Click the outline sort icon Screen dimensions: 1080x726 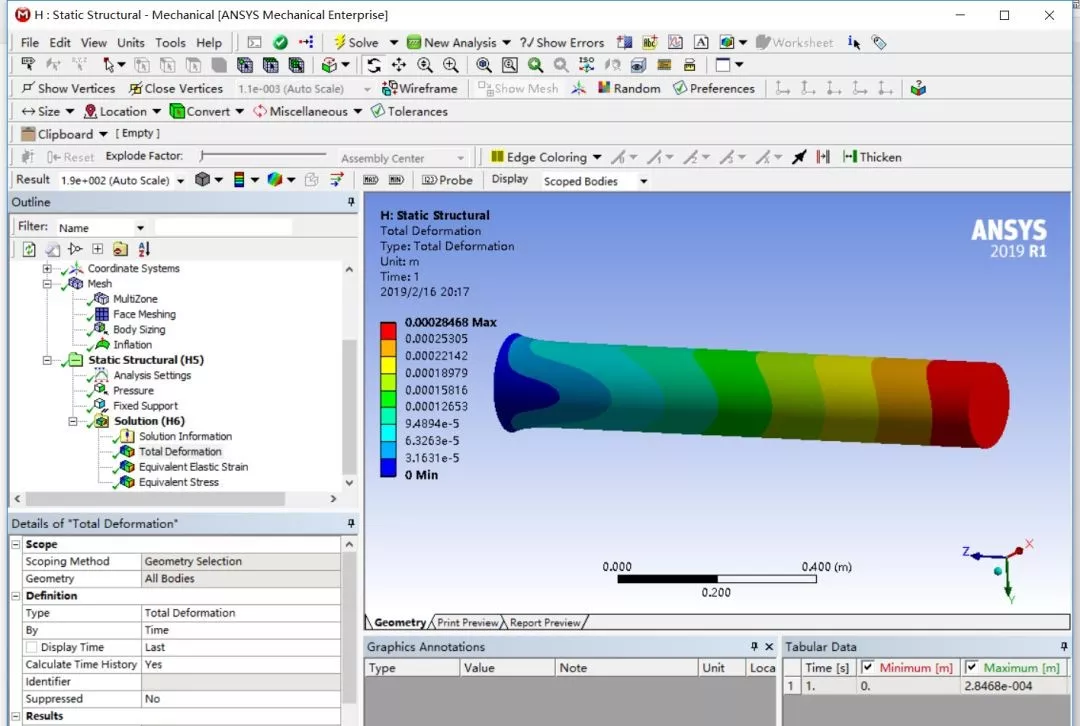click(144, 249)
